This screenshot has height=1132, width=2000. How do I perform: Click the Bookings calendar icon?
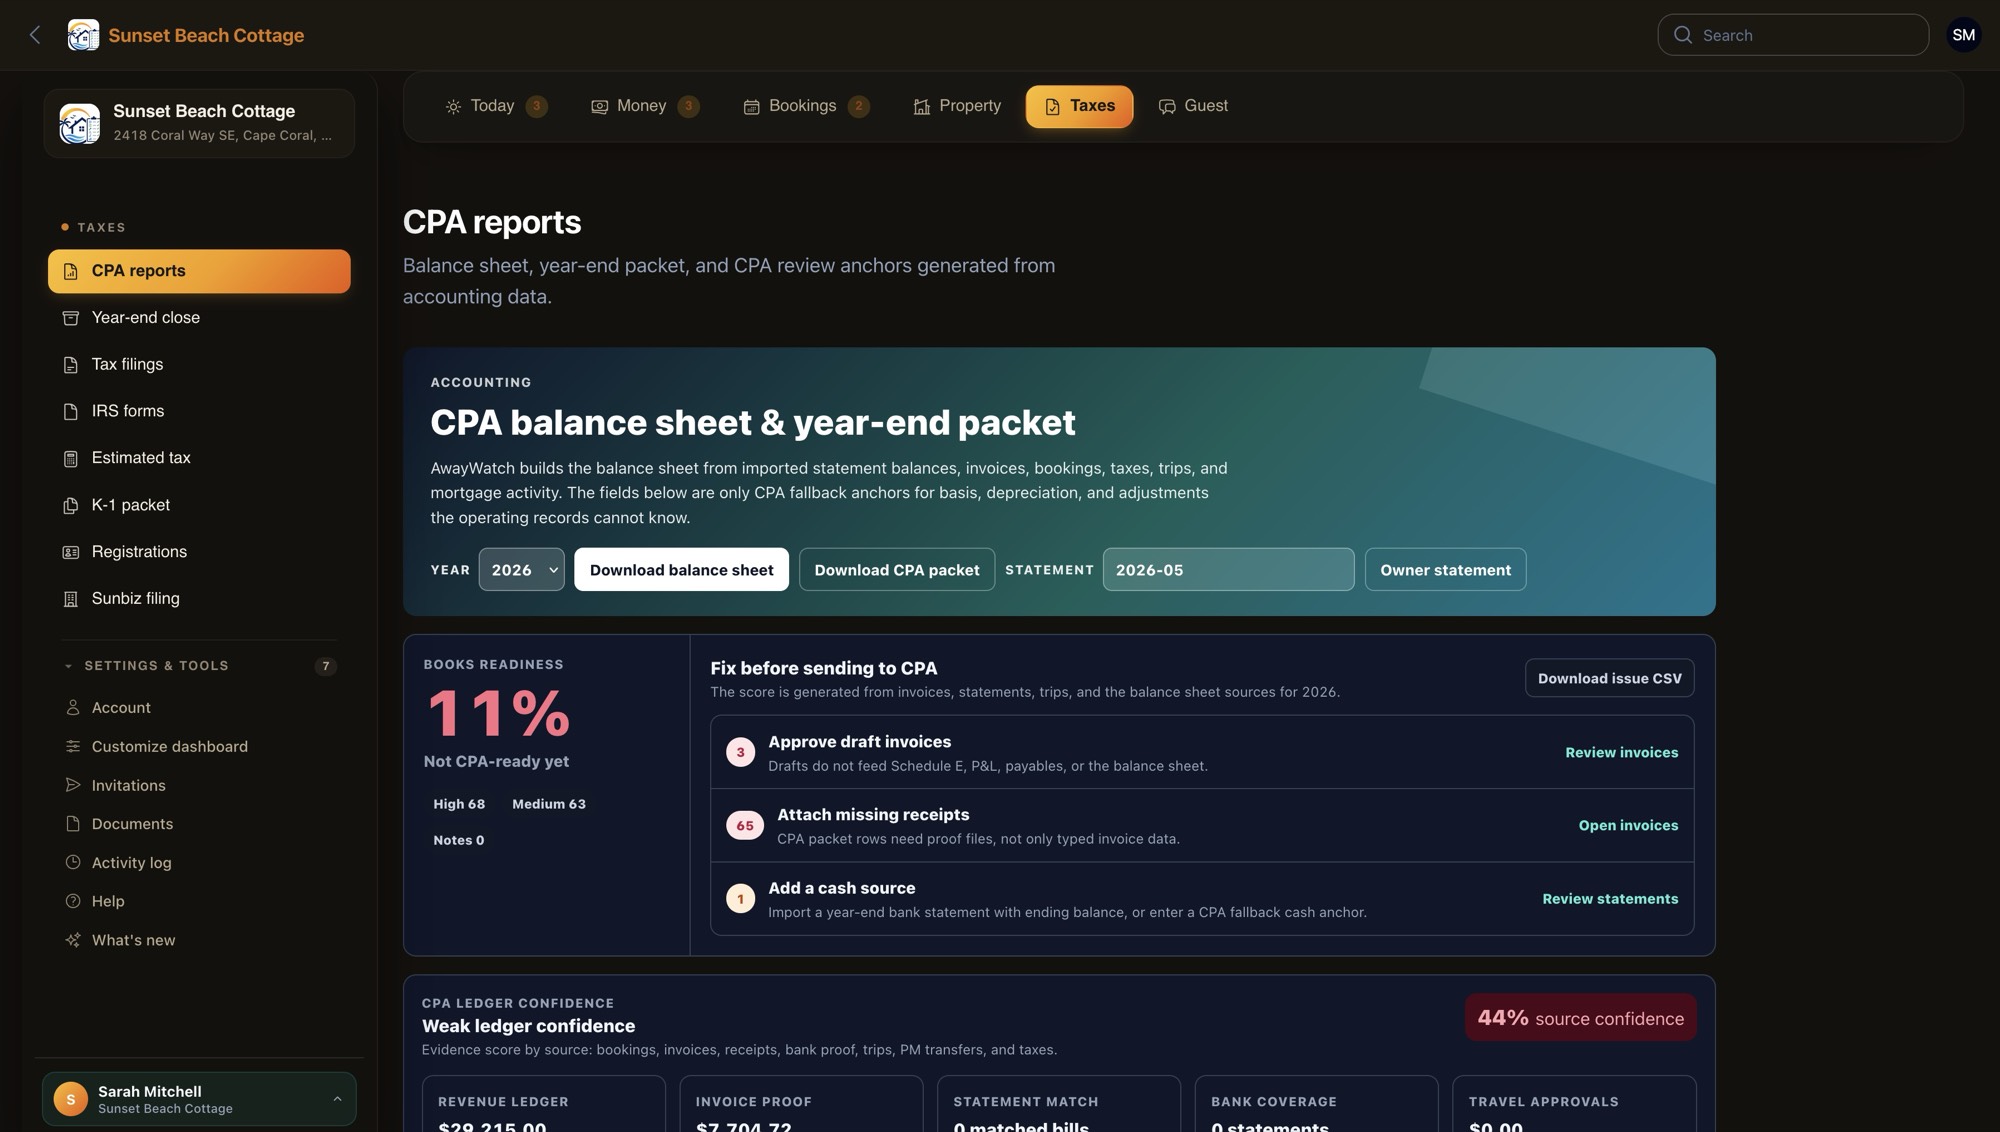751,106
